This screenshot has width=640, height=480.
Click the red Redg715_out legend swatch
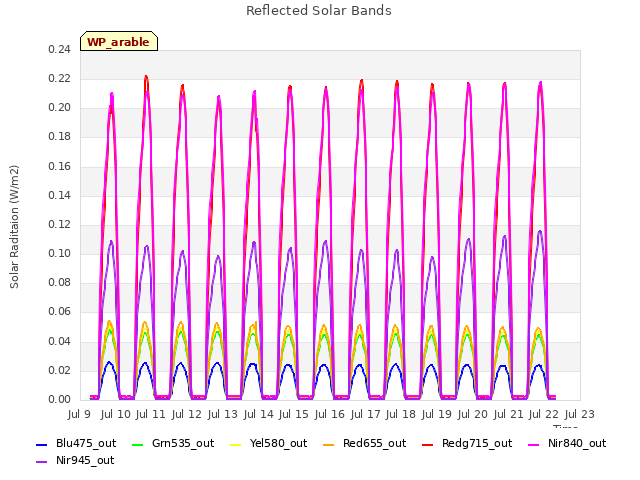point(428,444)
